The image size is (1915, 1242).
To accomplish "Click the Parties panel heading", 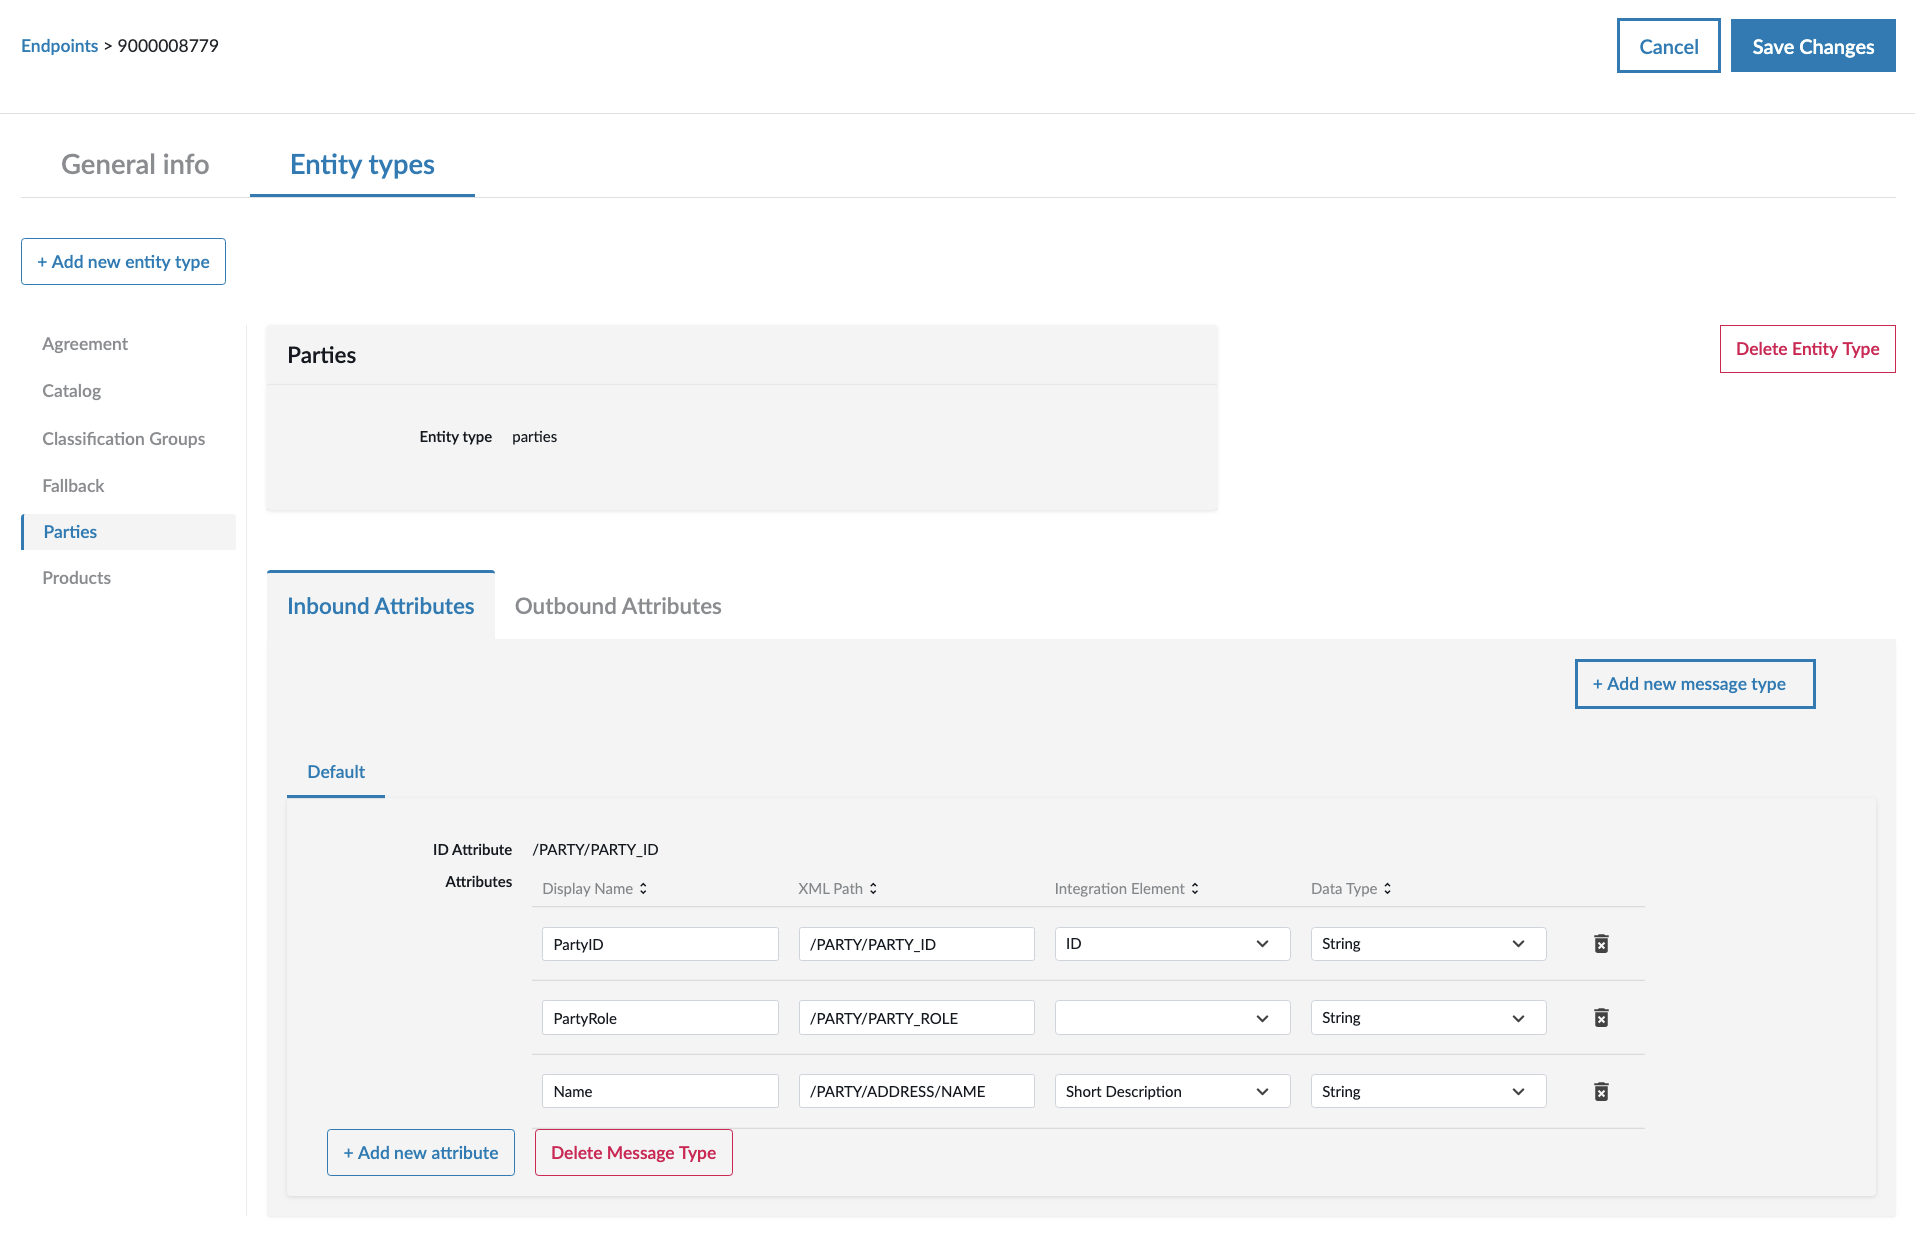I will 322,355.
